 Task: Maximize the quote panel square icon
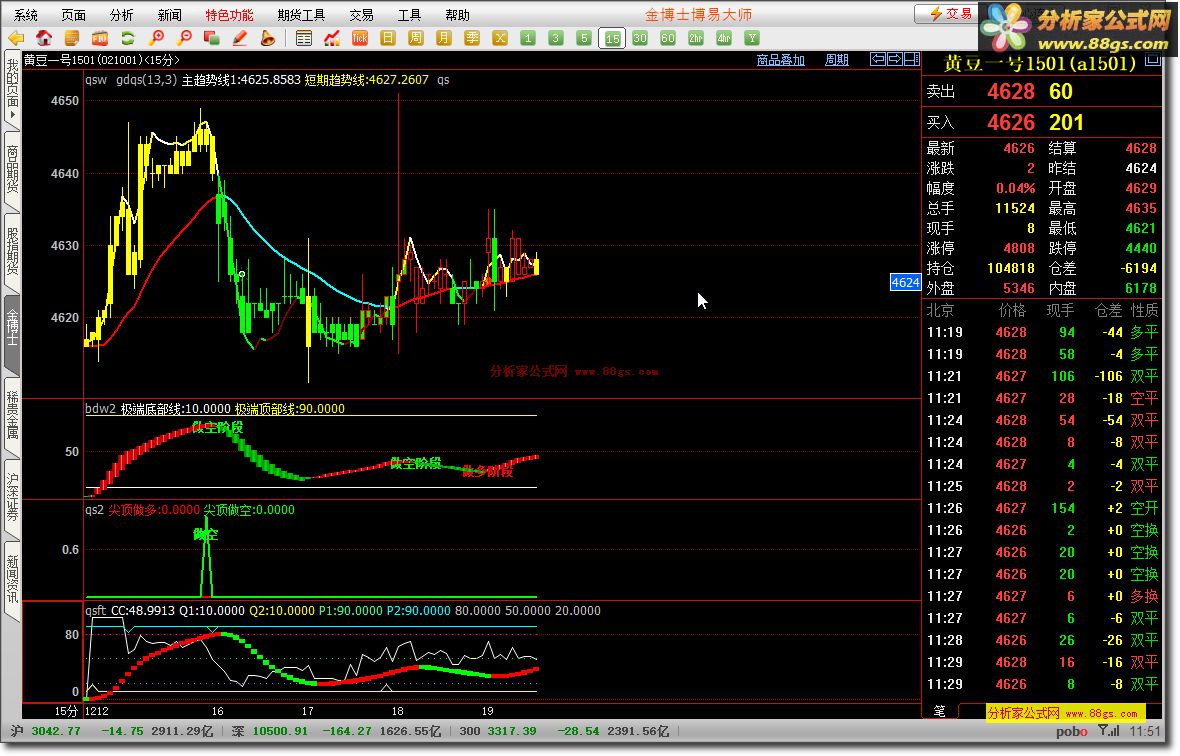(1153, 60)
